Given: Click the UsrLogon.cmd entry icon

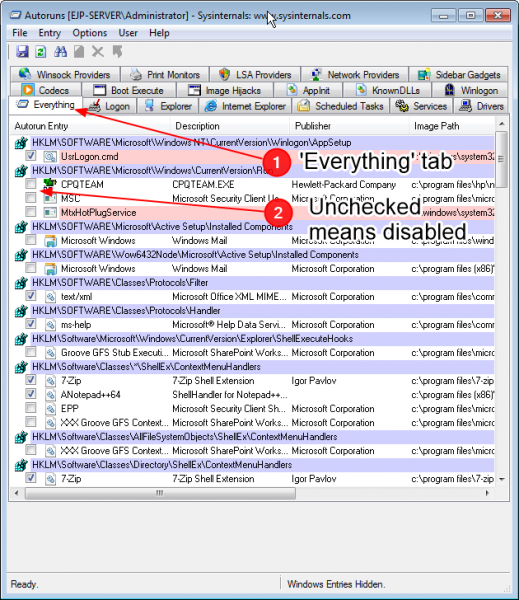Looking at the screenshot, I should (x=49, y=156).
